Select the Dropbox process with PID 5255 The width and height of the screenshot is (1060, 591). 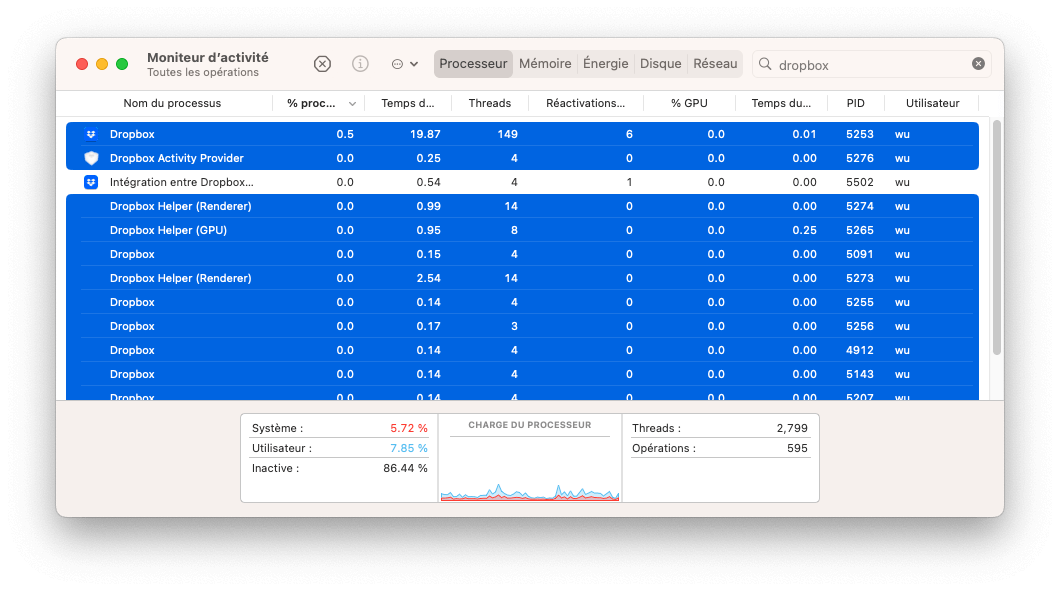tap(522, 302)
